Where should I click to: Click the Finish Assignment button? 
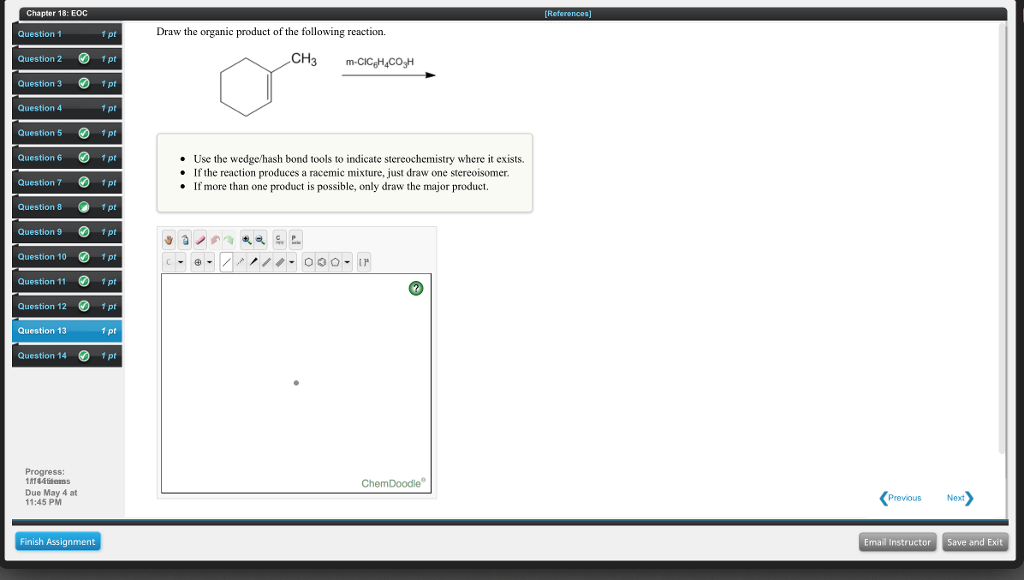point(57,541)
